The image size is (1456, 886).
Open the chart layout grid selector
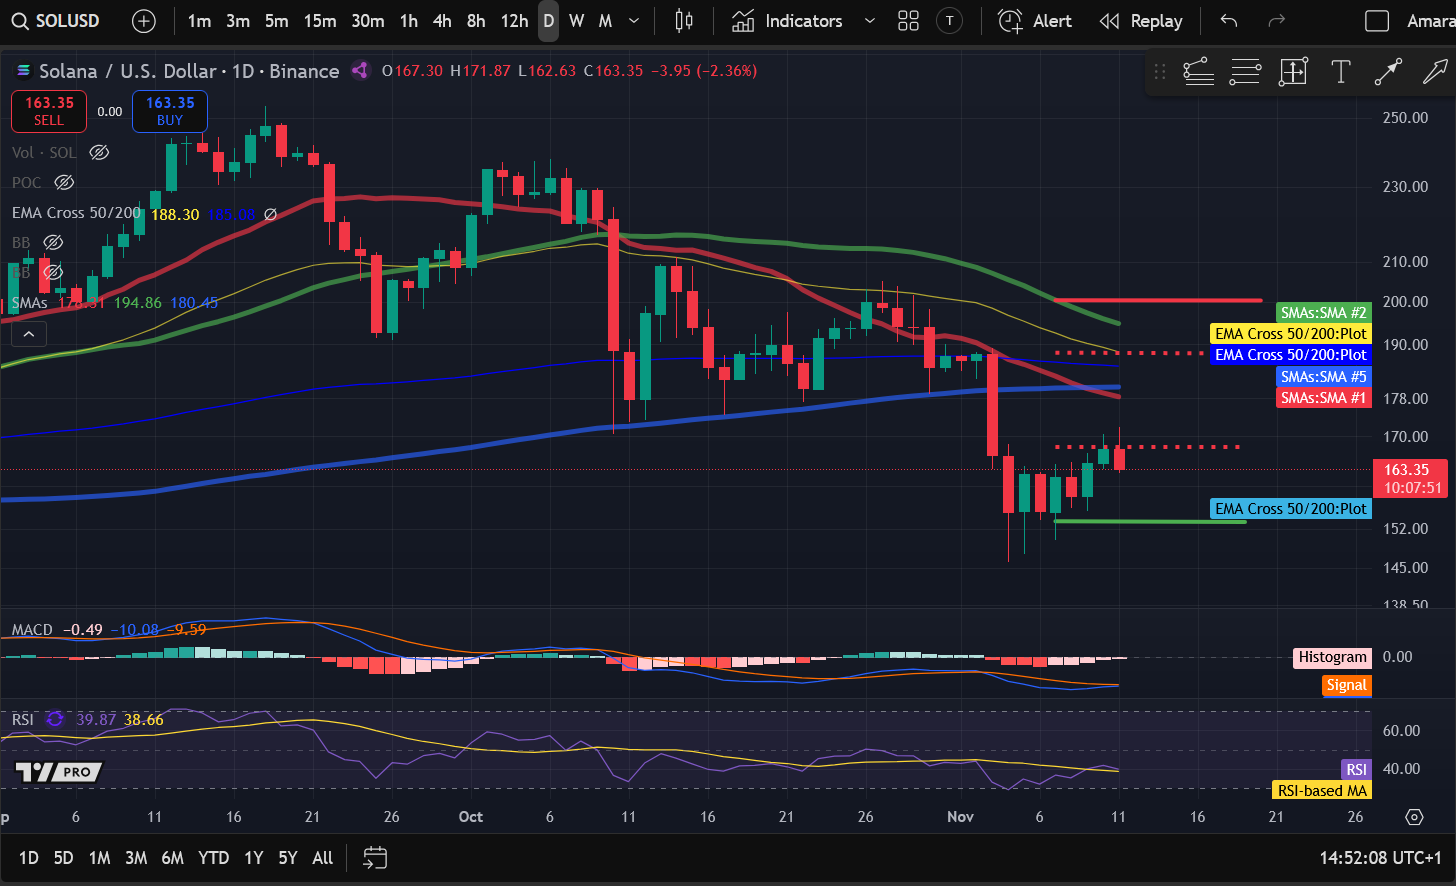908,21
